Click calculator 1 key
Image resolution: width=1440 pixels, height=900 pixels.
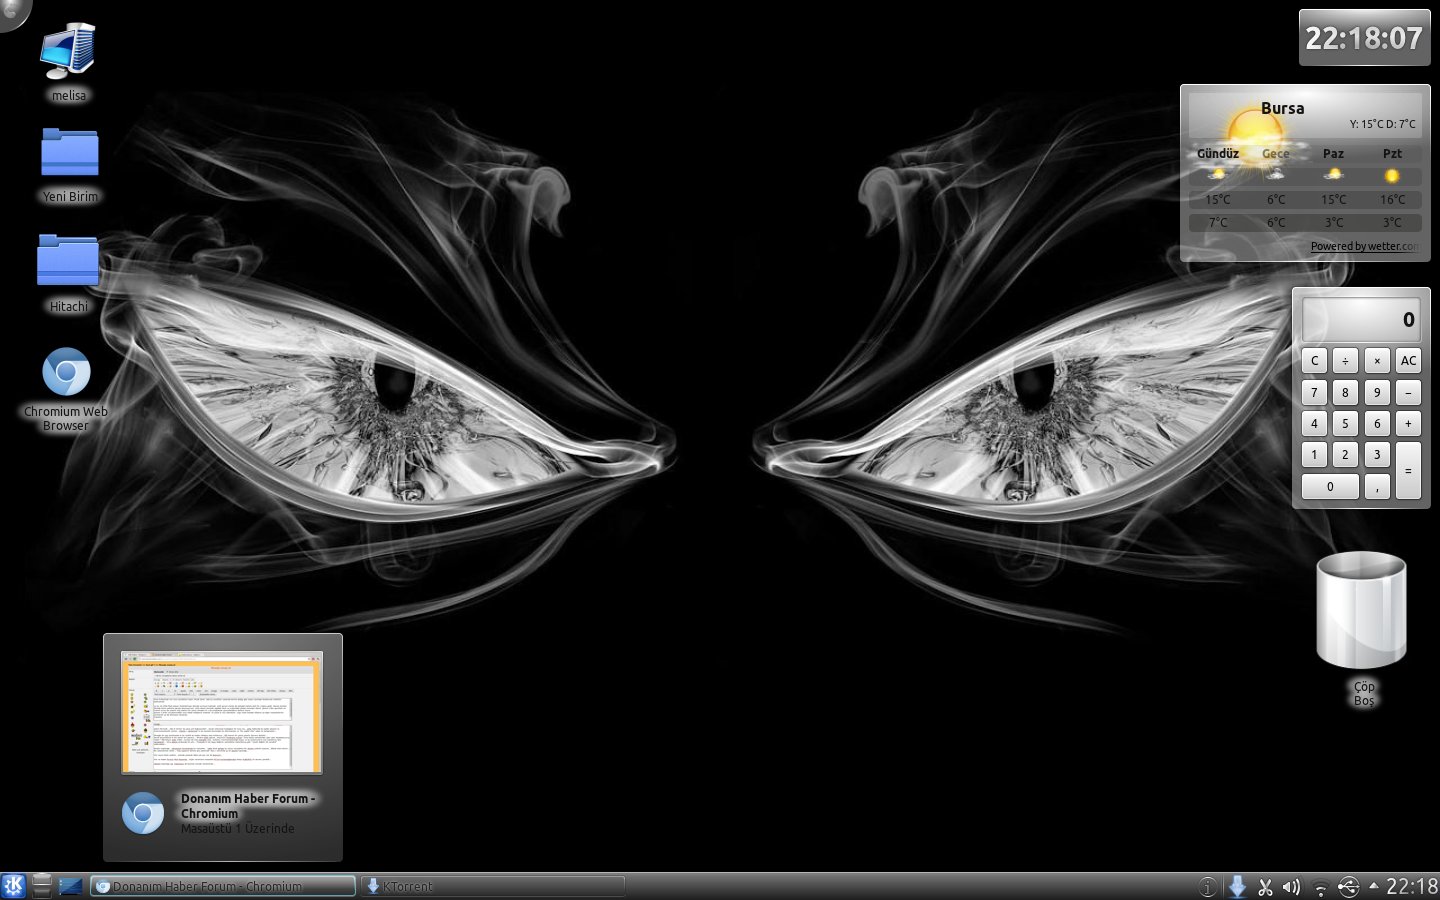[x=1314, y=455]
